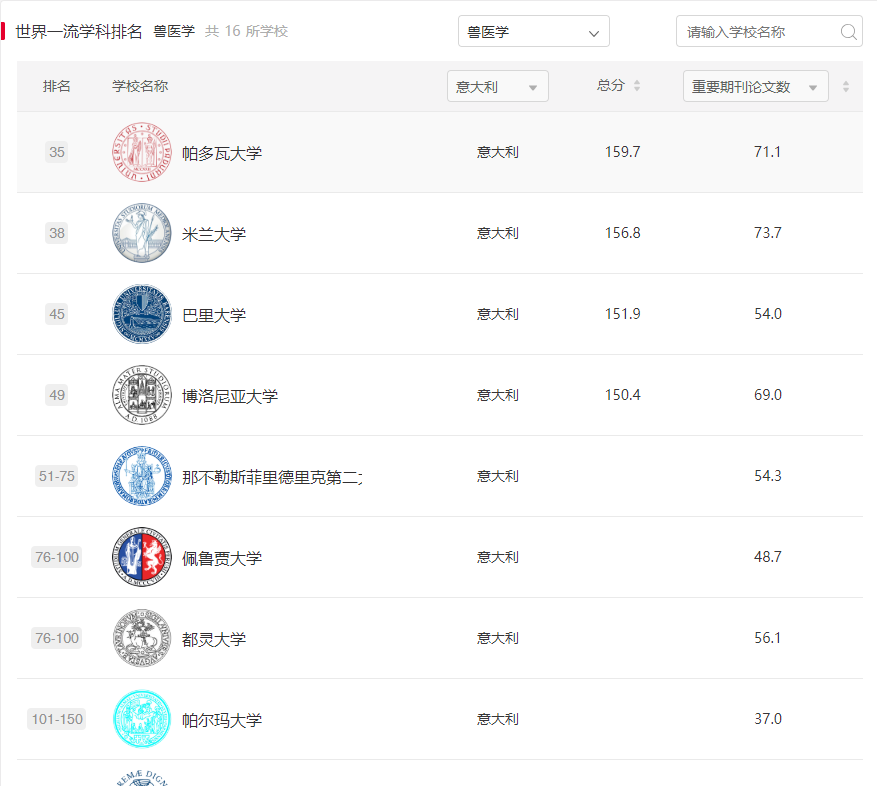The height and width of the screenshot is (786, 877).
Task: Click the Naples Federico II logo
Action: click(142, 476)
